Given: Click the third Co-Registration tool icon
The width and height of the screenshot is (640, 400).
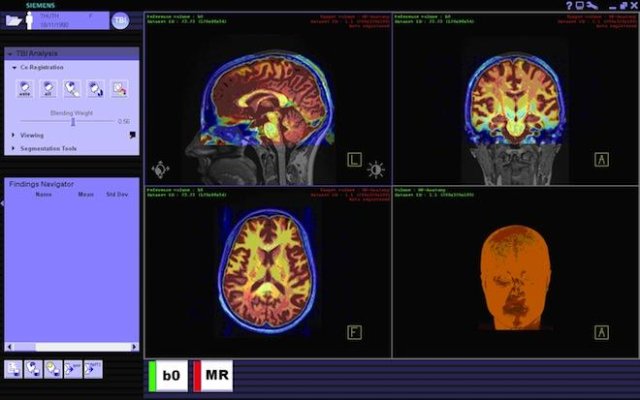Looking at the screenshot, I should pyautogui.click(x=72, y=89).
